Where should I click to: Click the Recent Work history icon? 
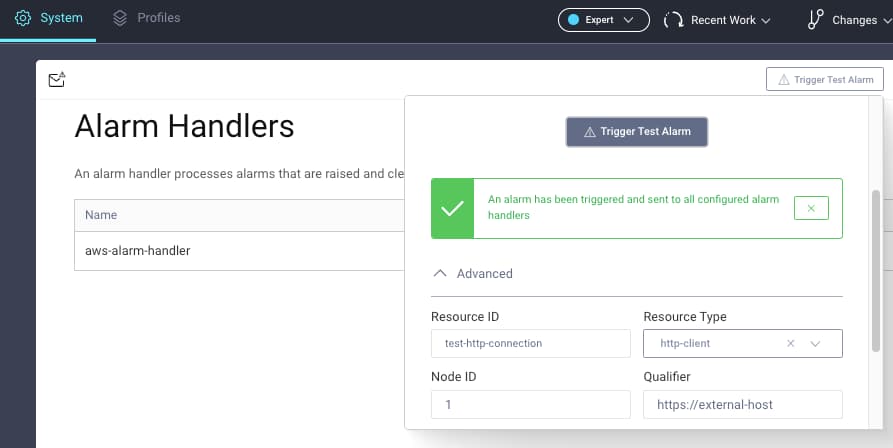[x=673, y=20]
